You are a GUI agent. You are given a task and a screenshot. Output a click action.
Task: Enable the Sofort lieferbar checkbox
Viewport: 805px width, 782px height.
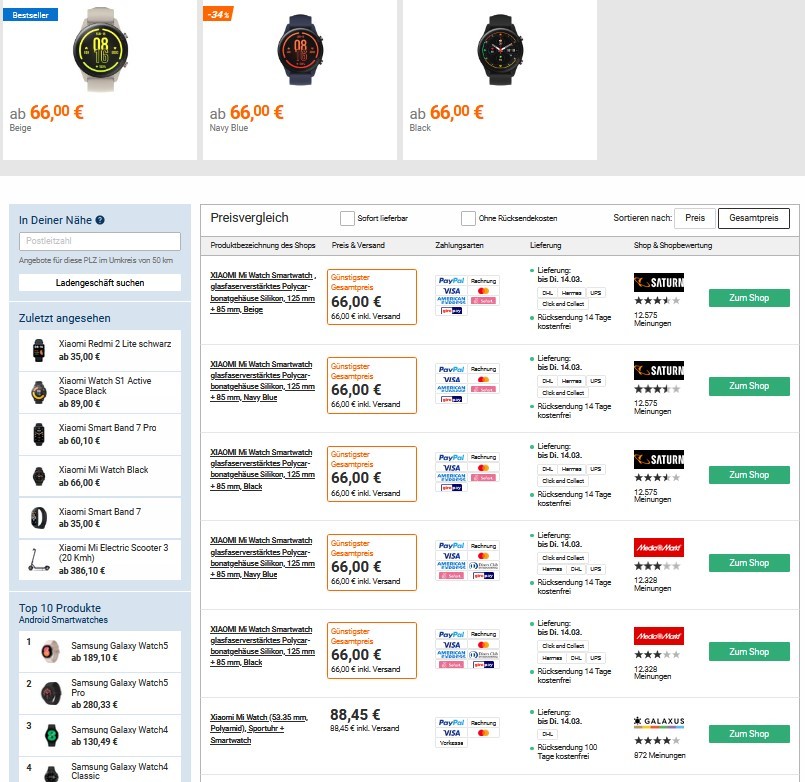347,218
